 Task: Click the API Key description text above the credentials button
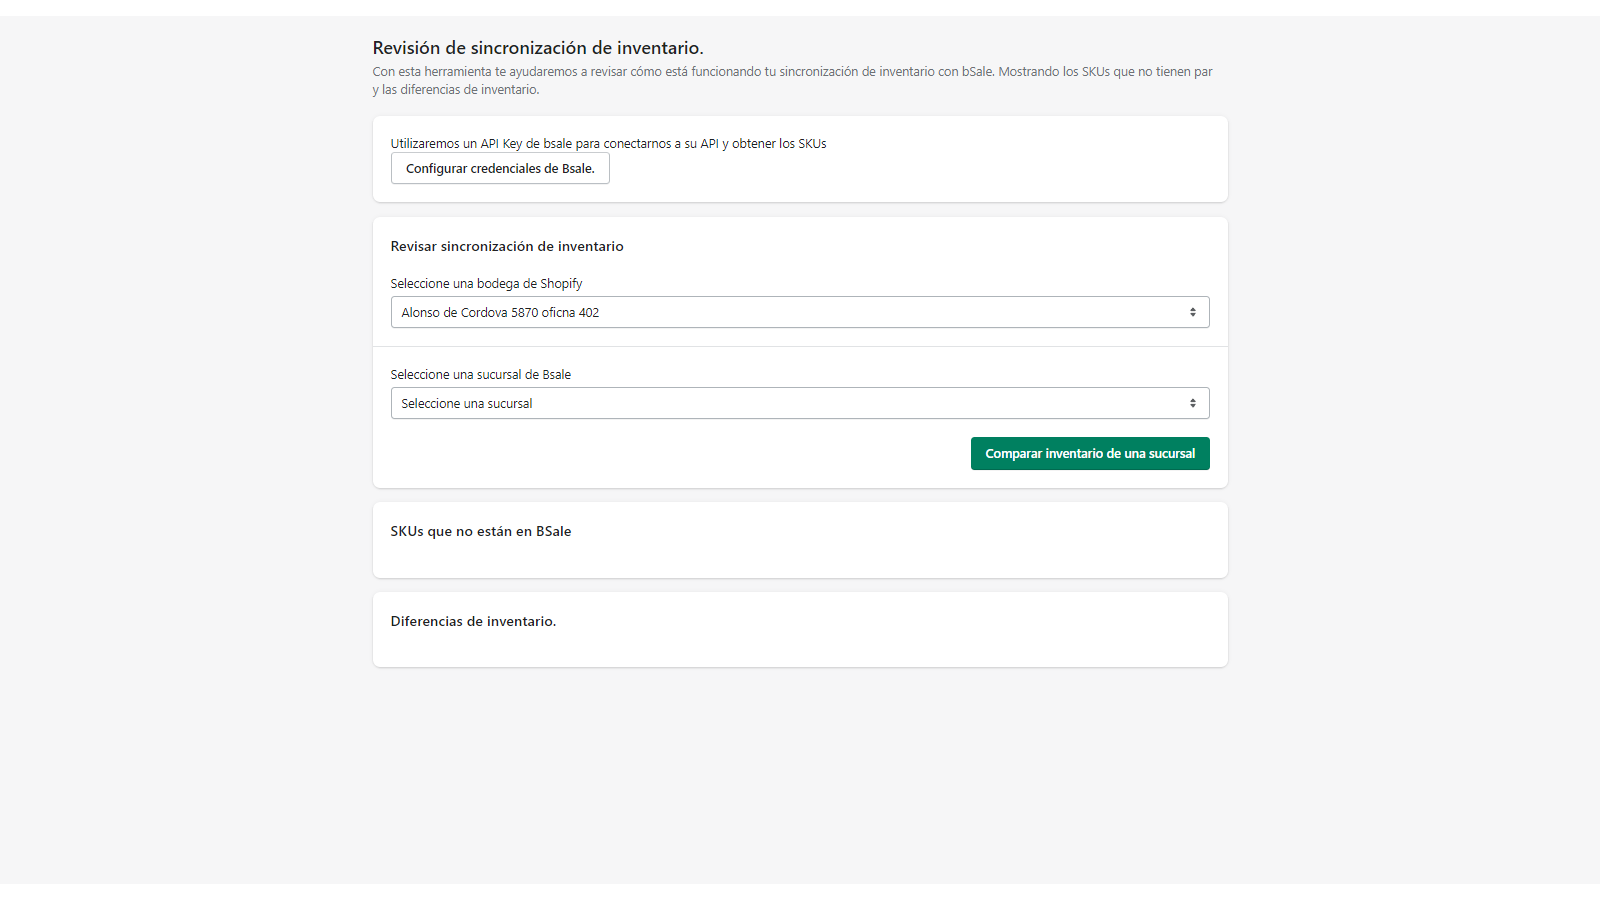[608, 143]
